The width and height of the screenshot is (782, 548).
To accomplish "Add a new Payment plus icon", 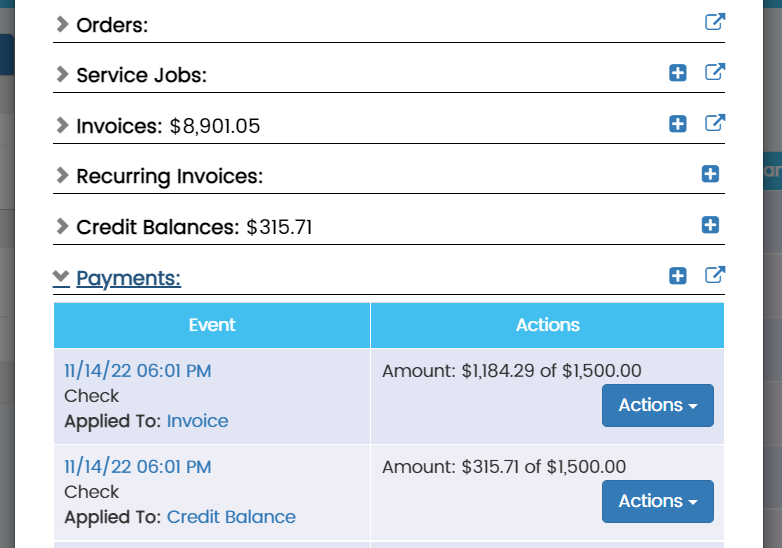I will coord(678,276).
